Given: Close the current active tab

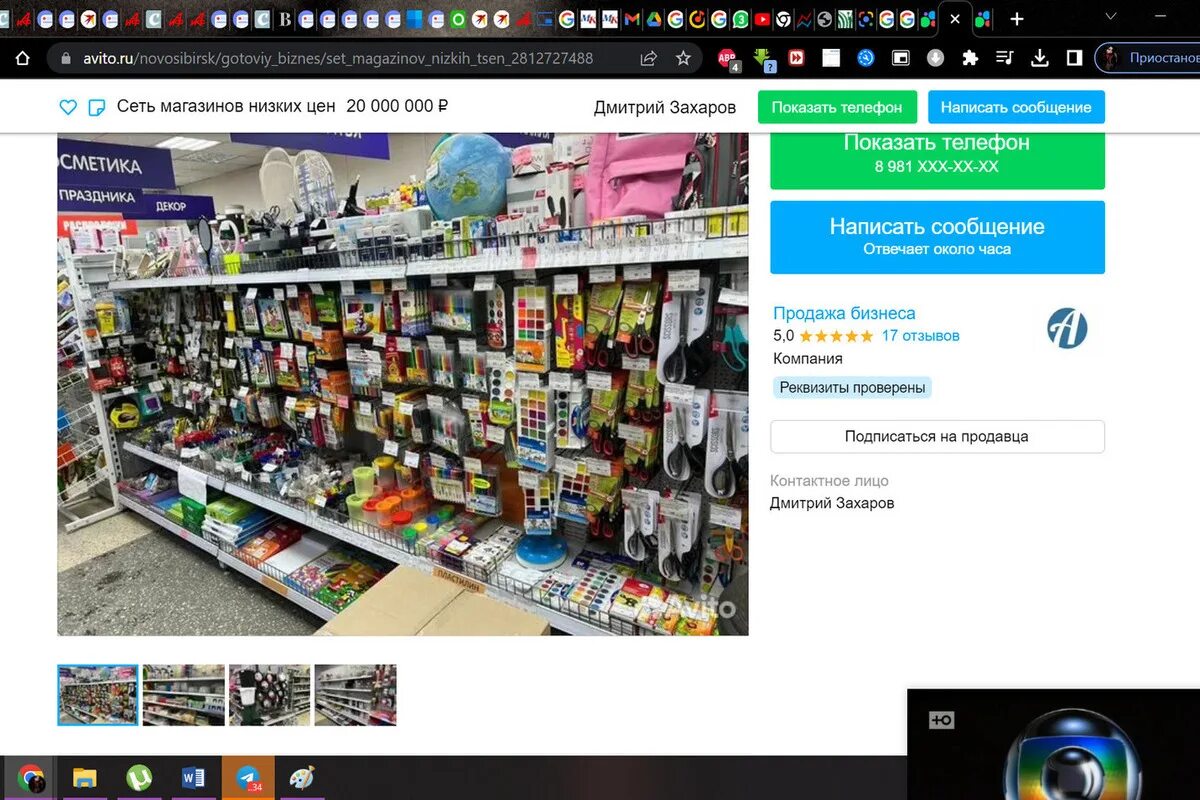Looking at the screenshot, I should point(955,19).
